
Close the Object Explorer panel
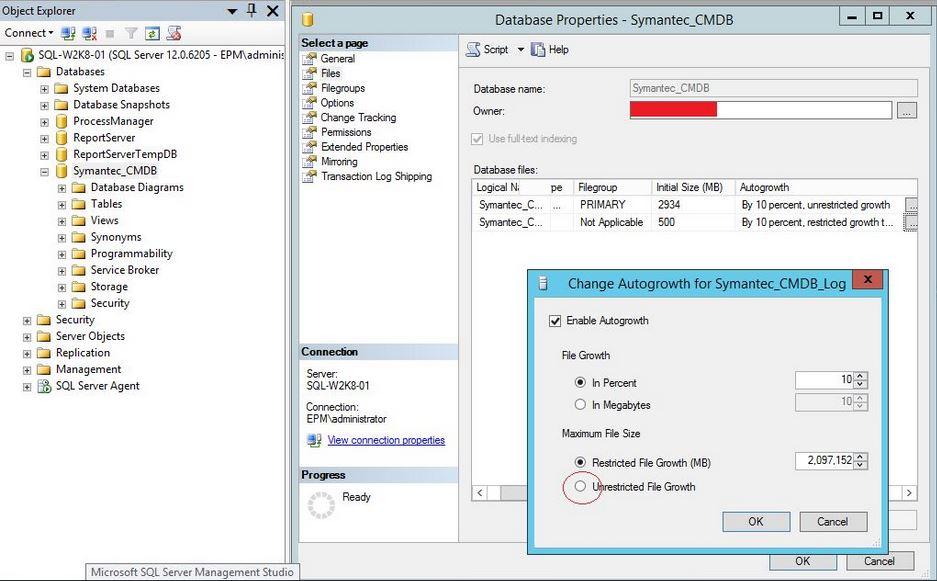(272, 11)
